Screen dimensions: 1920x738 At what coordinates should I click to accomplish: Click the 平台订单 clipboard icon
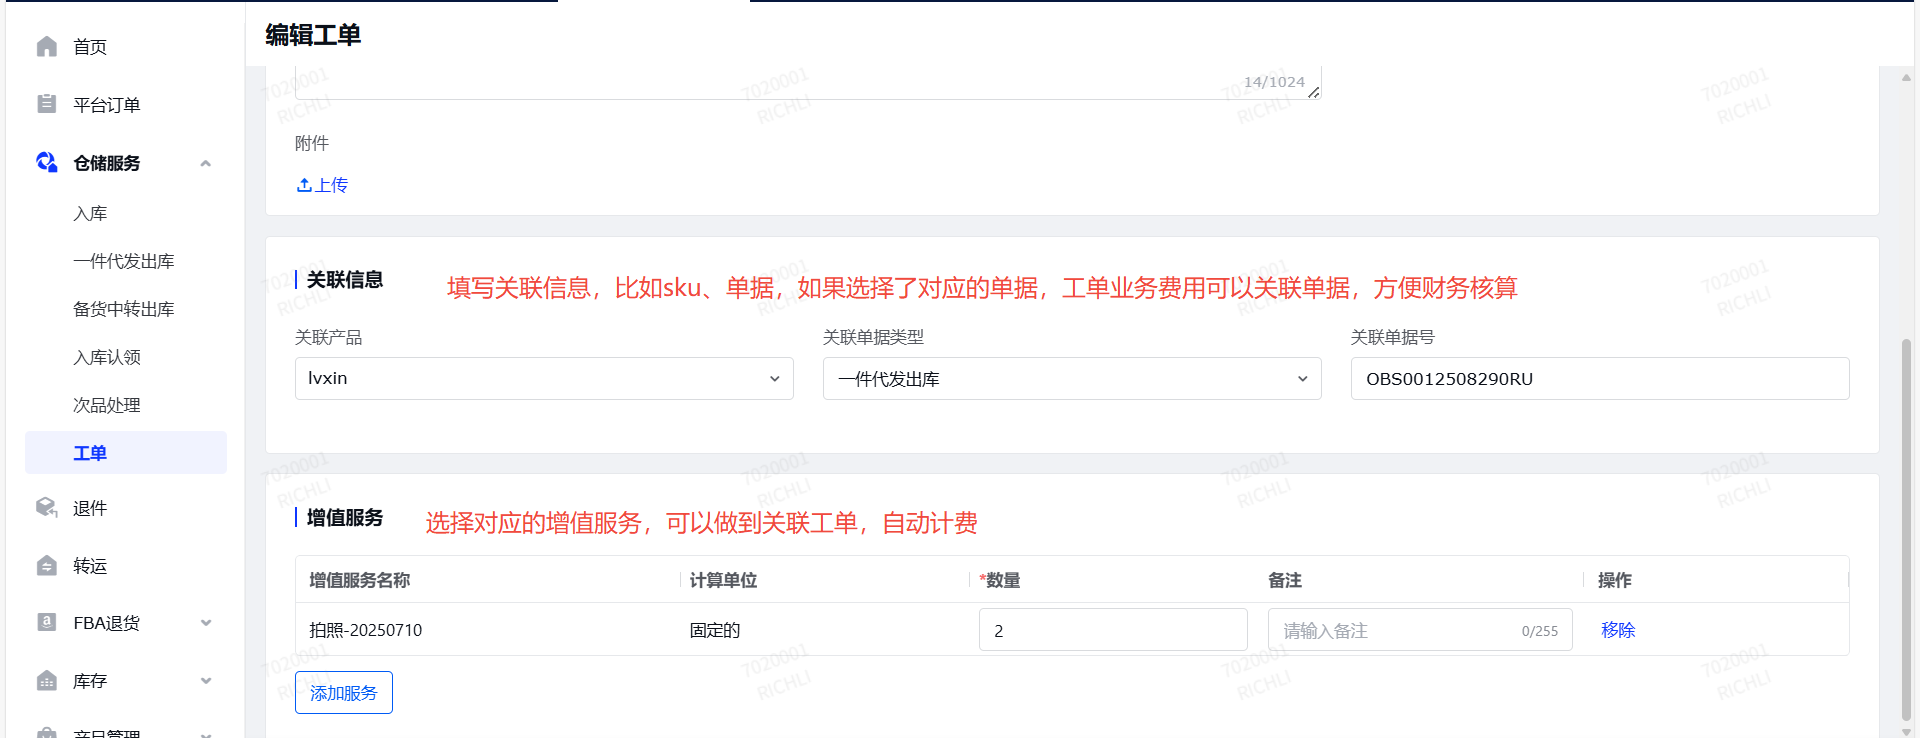(x=46, y=104)
